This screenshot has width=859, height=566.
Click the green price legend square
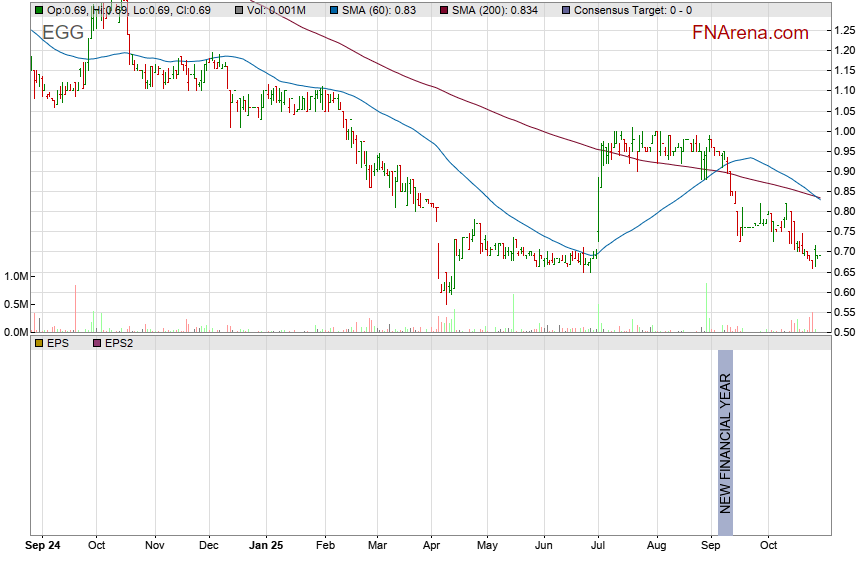tap(38, 9)
